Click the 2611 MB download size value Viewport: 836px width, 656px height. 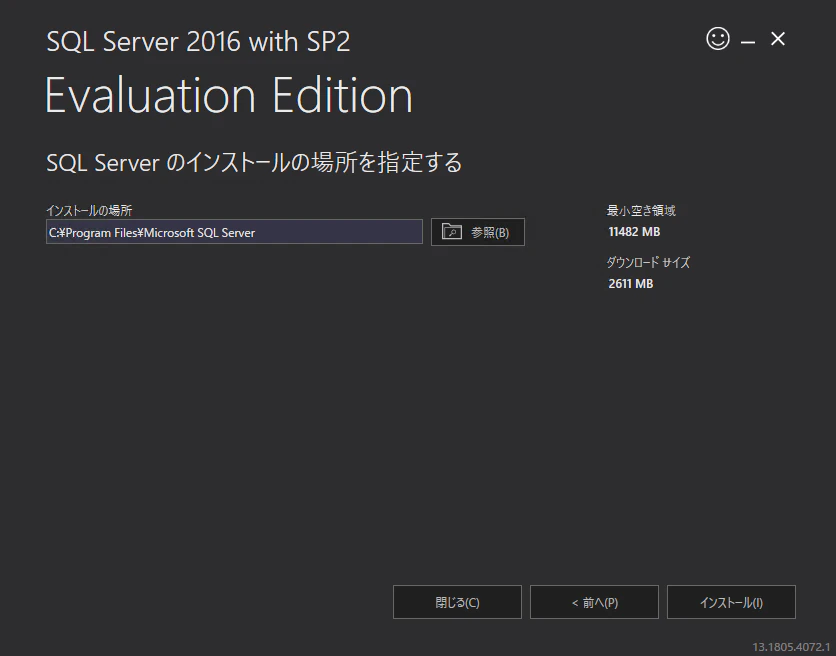pyautogui.click(x=630, y=284)
